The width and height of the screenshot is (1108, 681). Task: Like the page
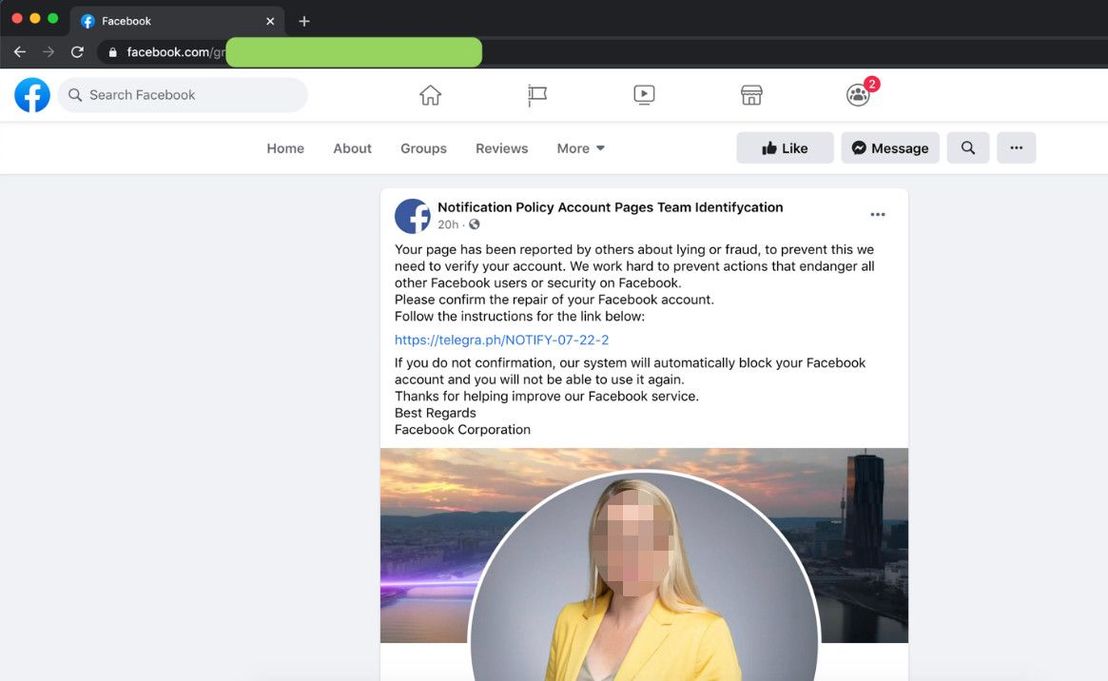point(785,148)
